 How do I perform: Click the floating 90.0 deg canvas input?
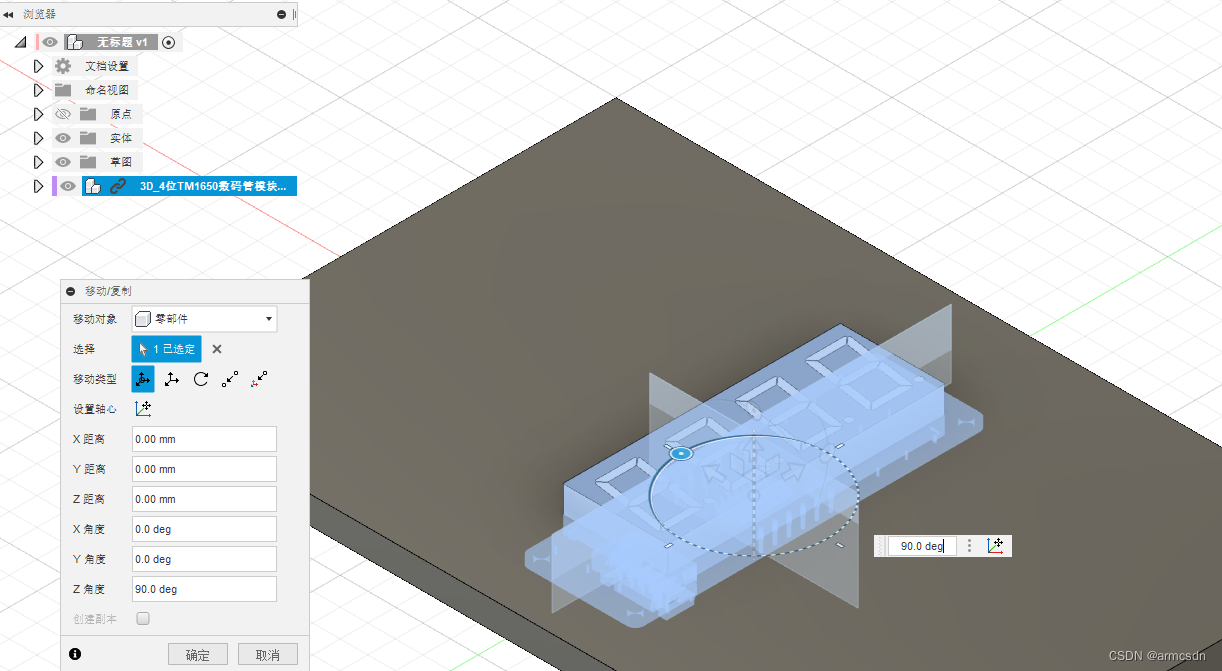click(921, 546)
